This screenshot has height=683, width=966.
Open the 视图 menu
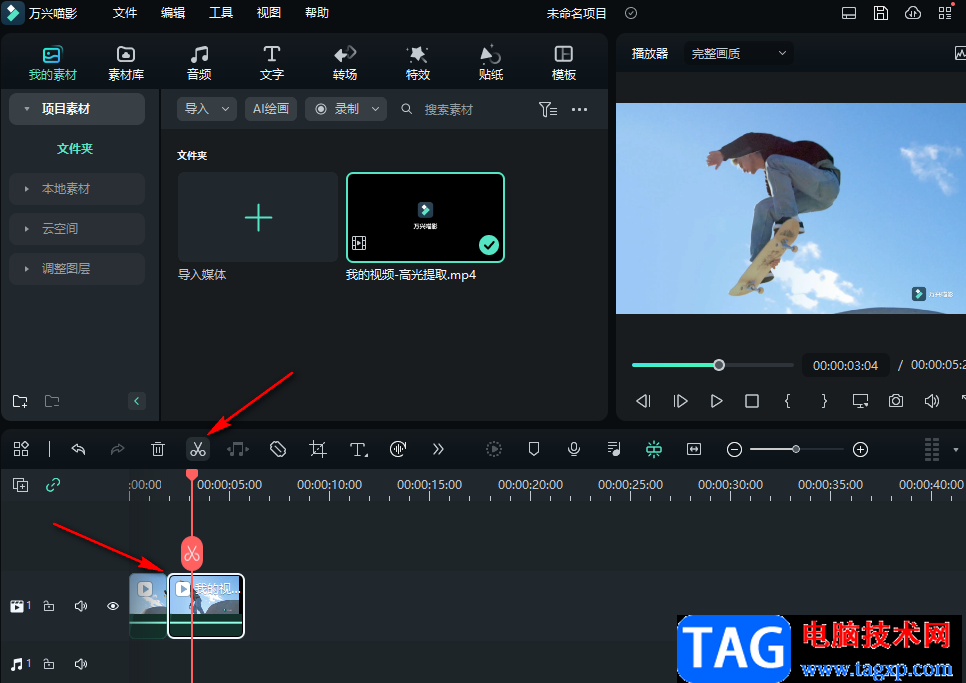pyautogui.click(x=269, y=13)
